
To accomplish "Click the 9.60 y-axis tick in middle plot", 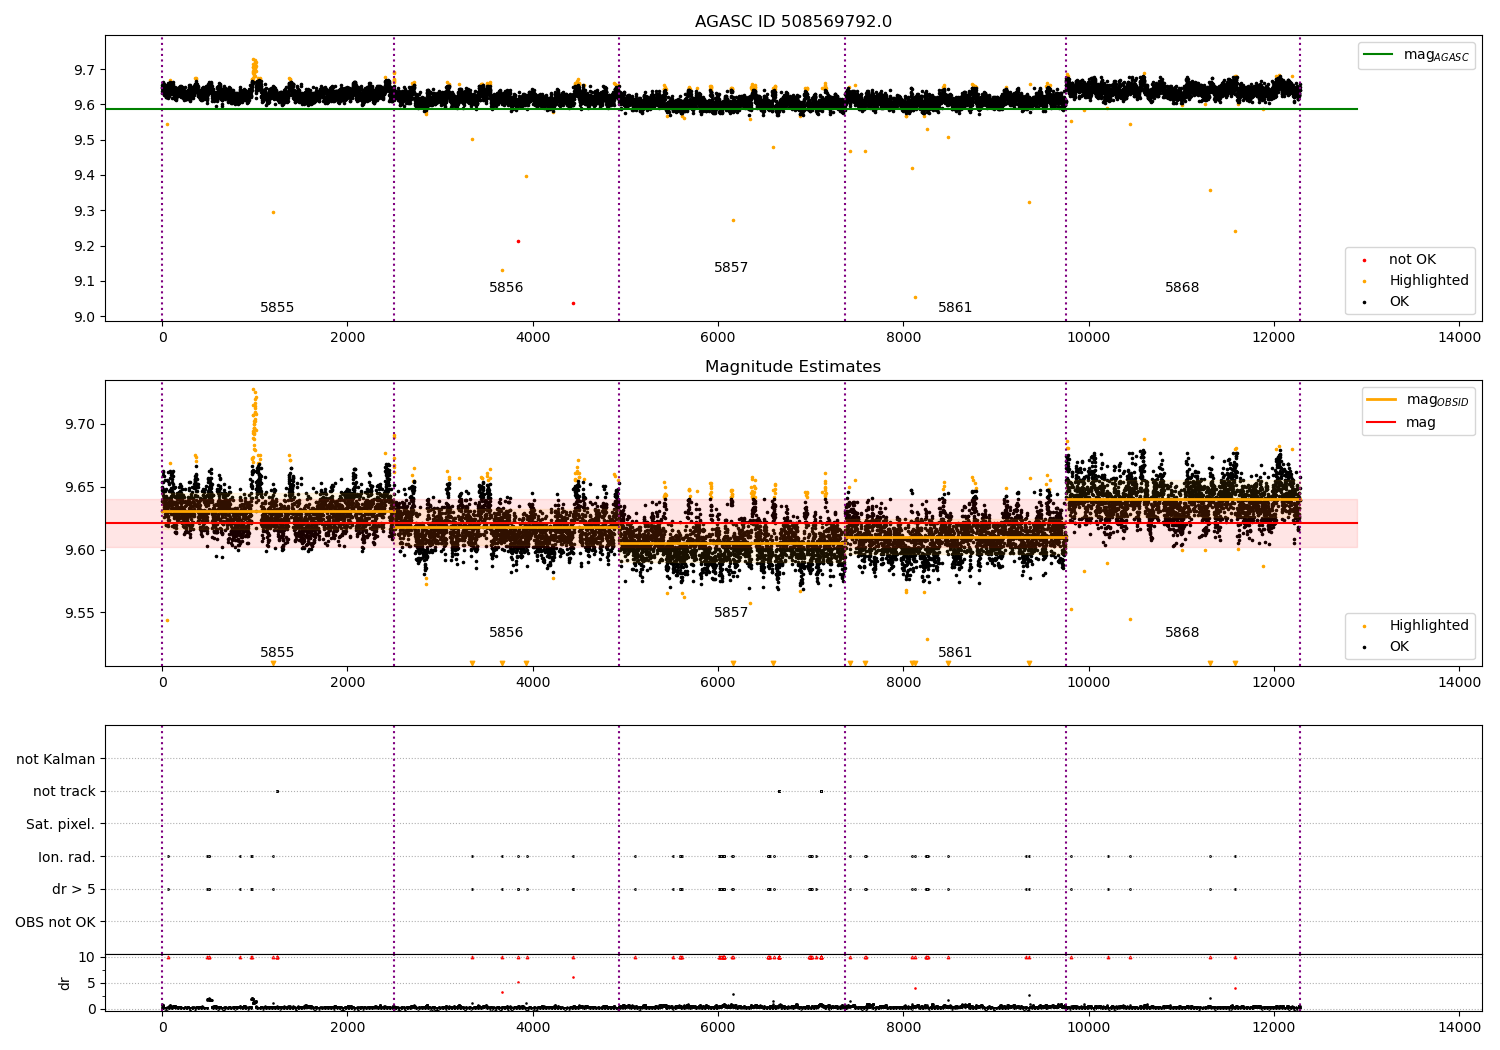I will pyautogui.click(x=80, y=550).
